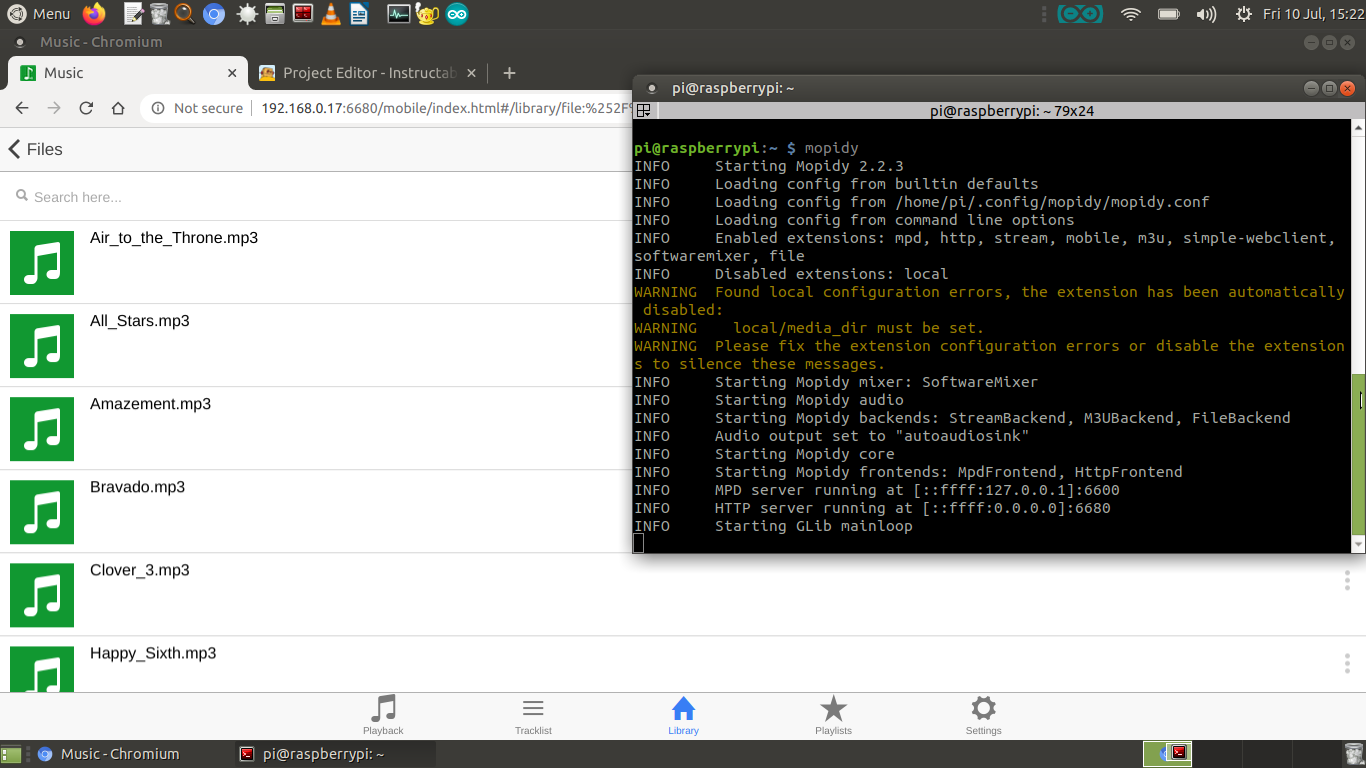Close the Music browser tab

232,73
